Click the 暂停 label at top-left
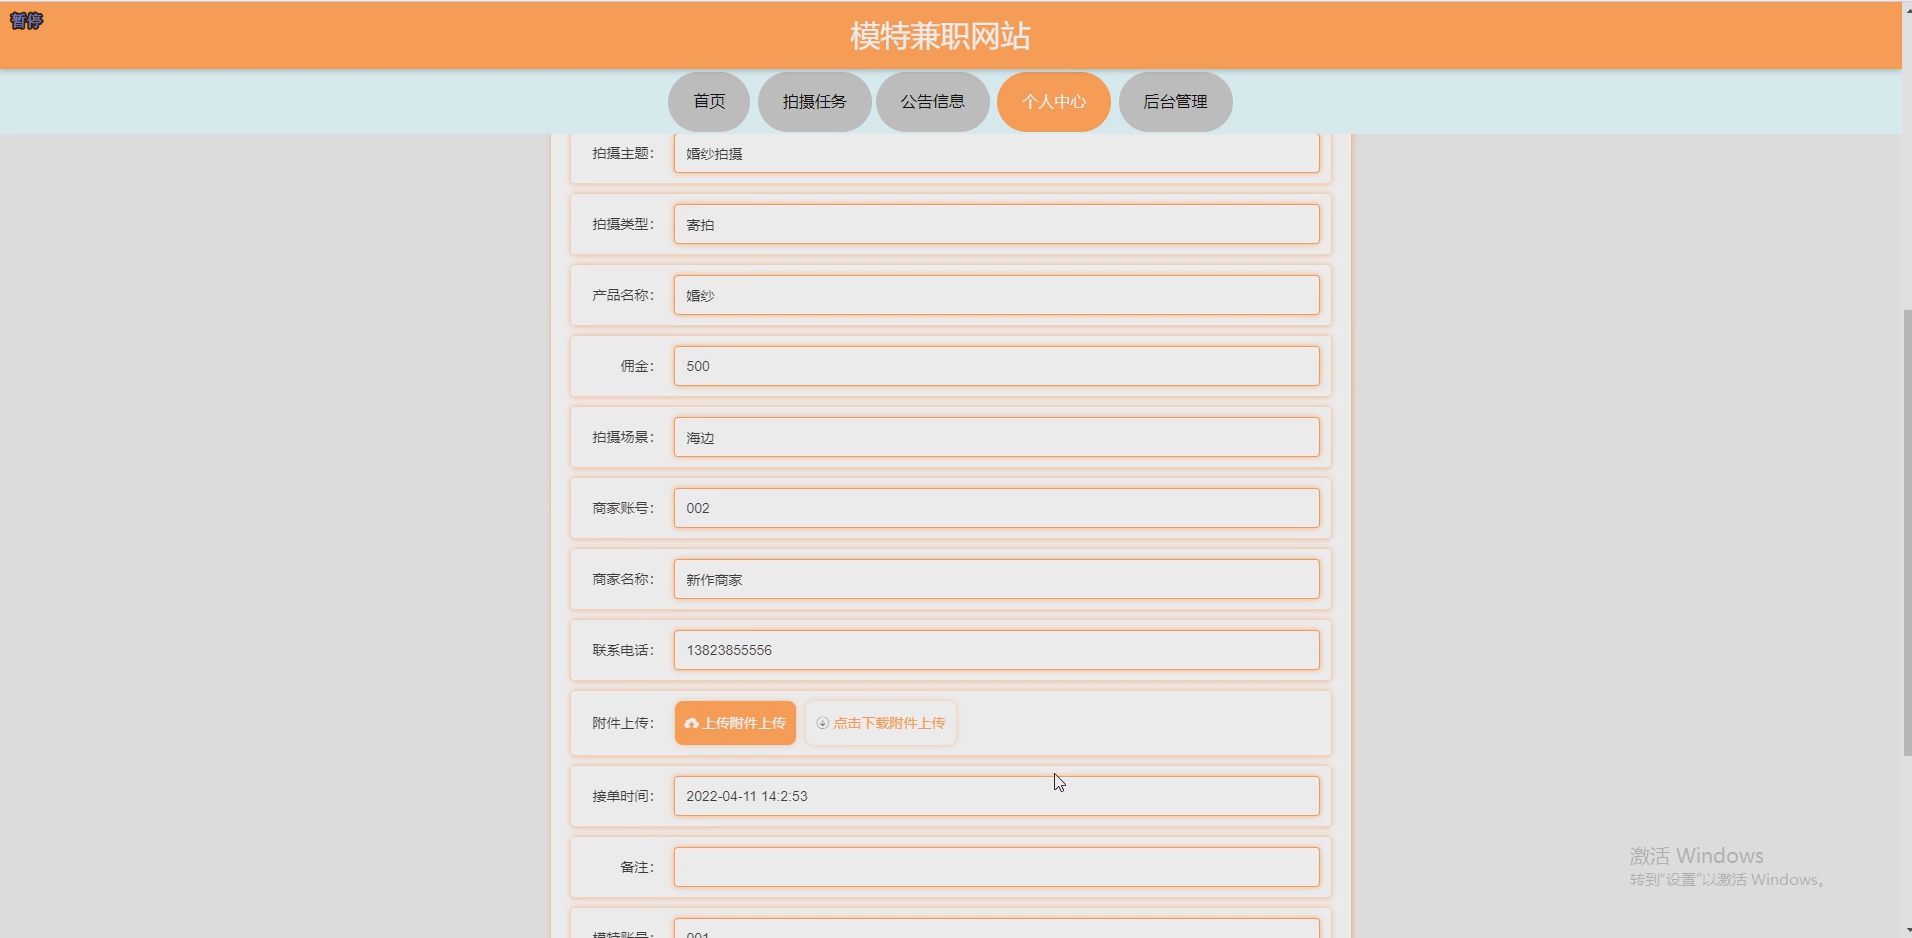This screenshot has height=938, width=1912. coord(26,20)
